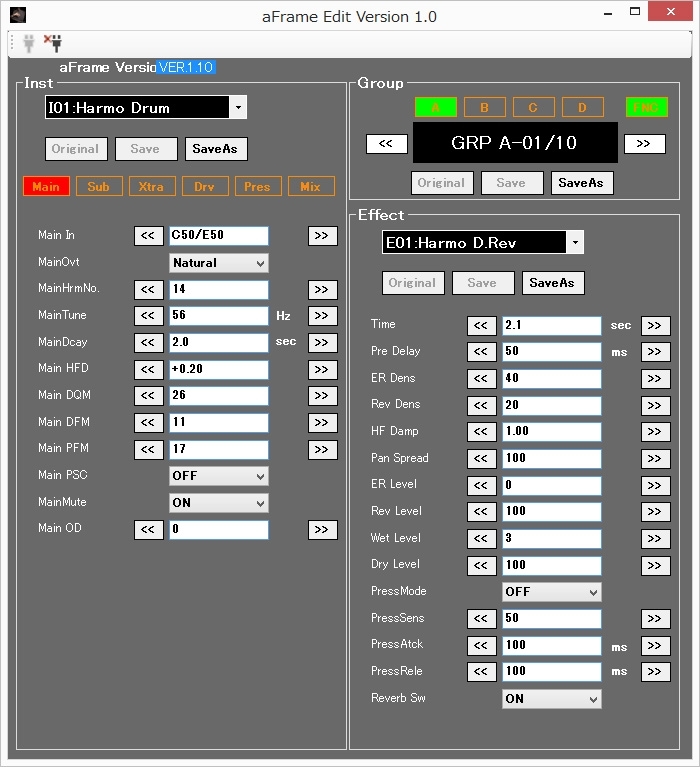Decrease PressSens with << button

(481, 619)
